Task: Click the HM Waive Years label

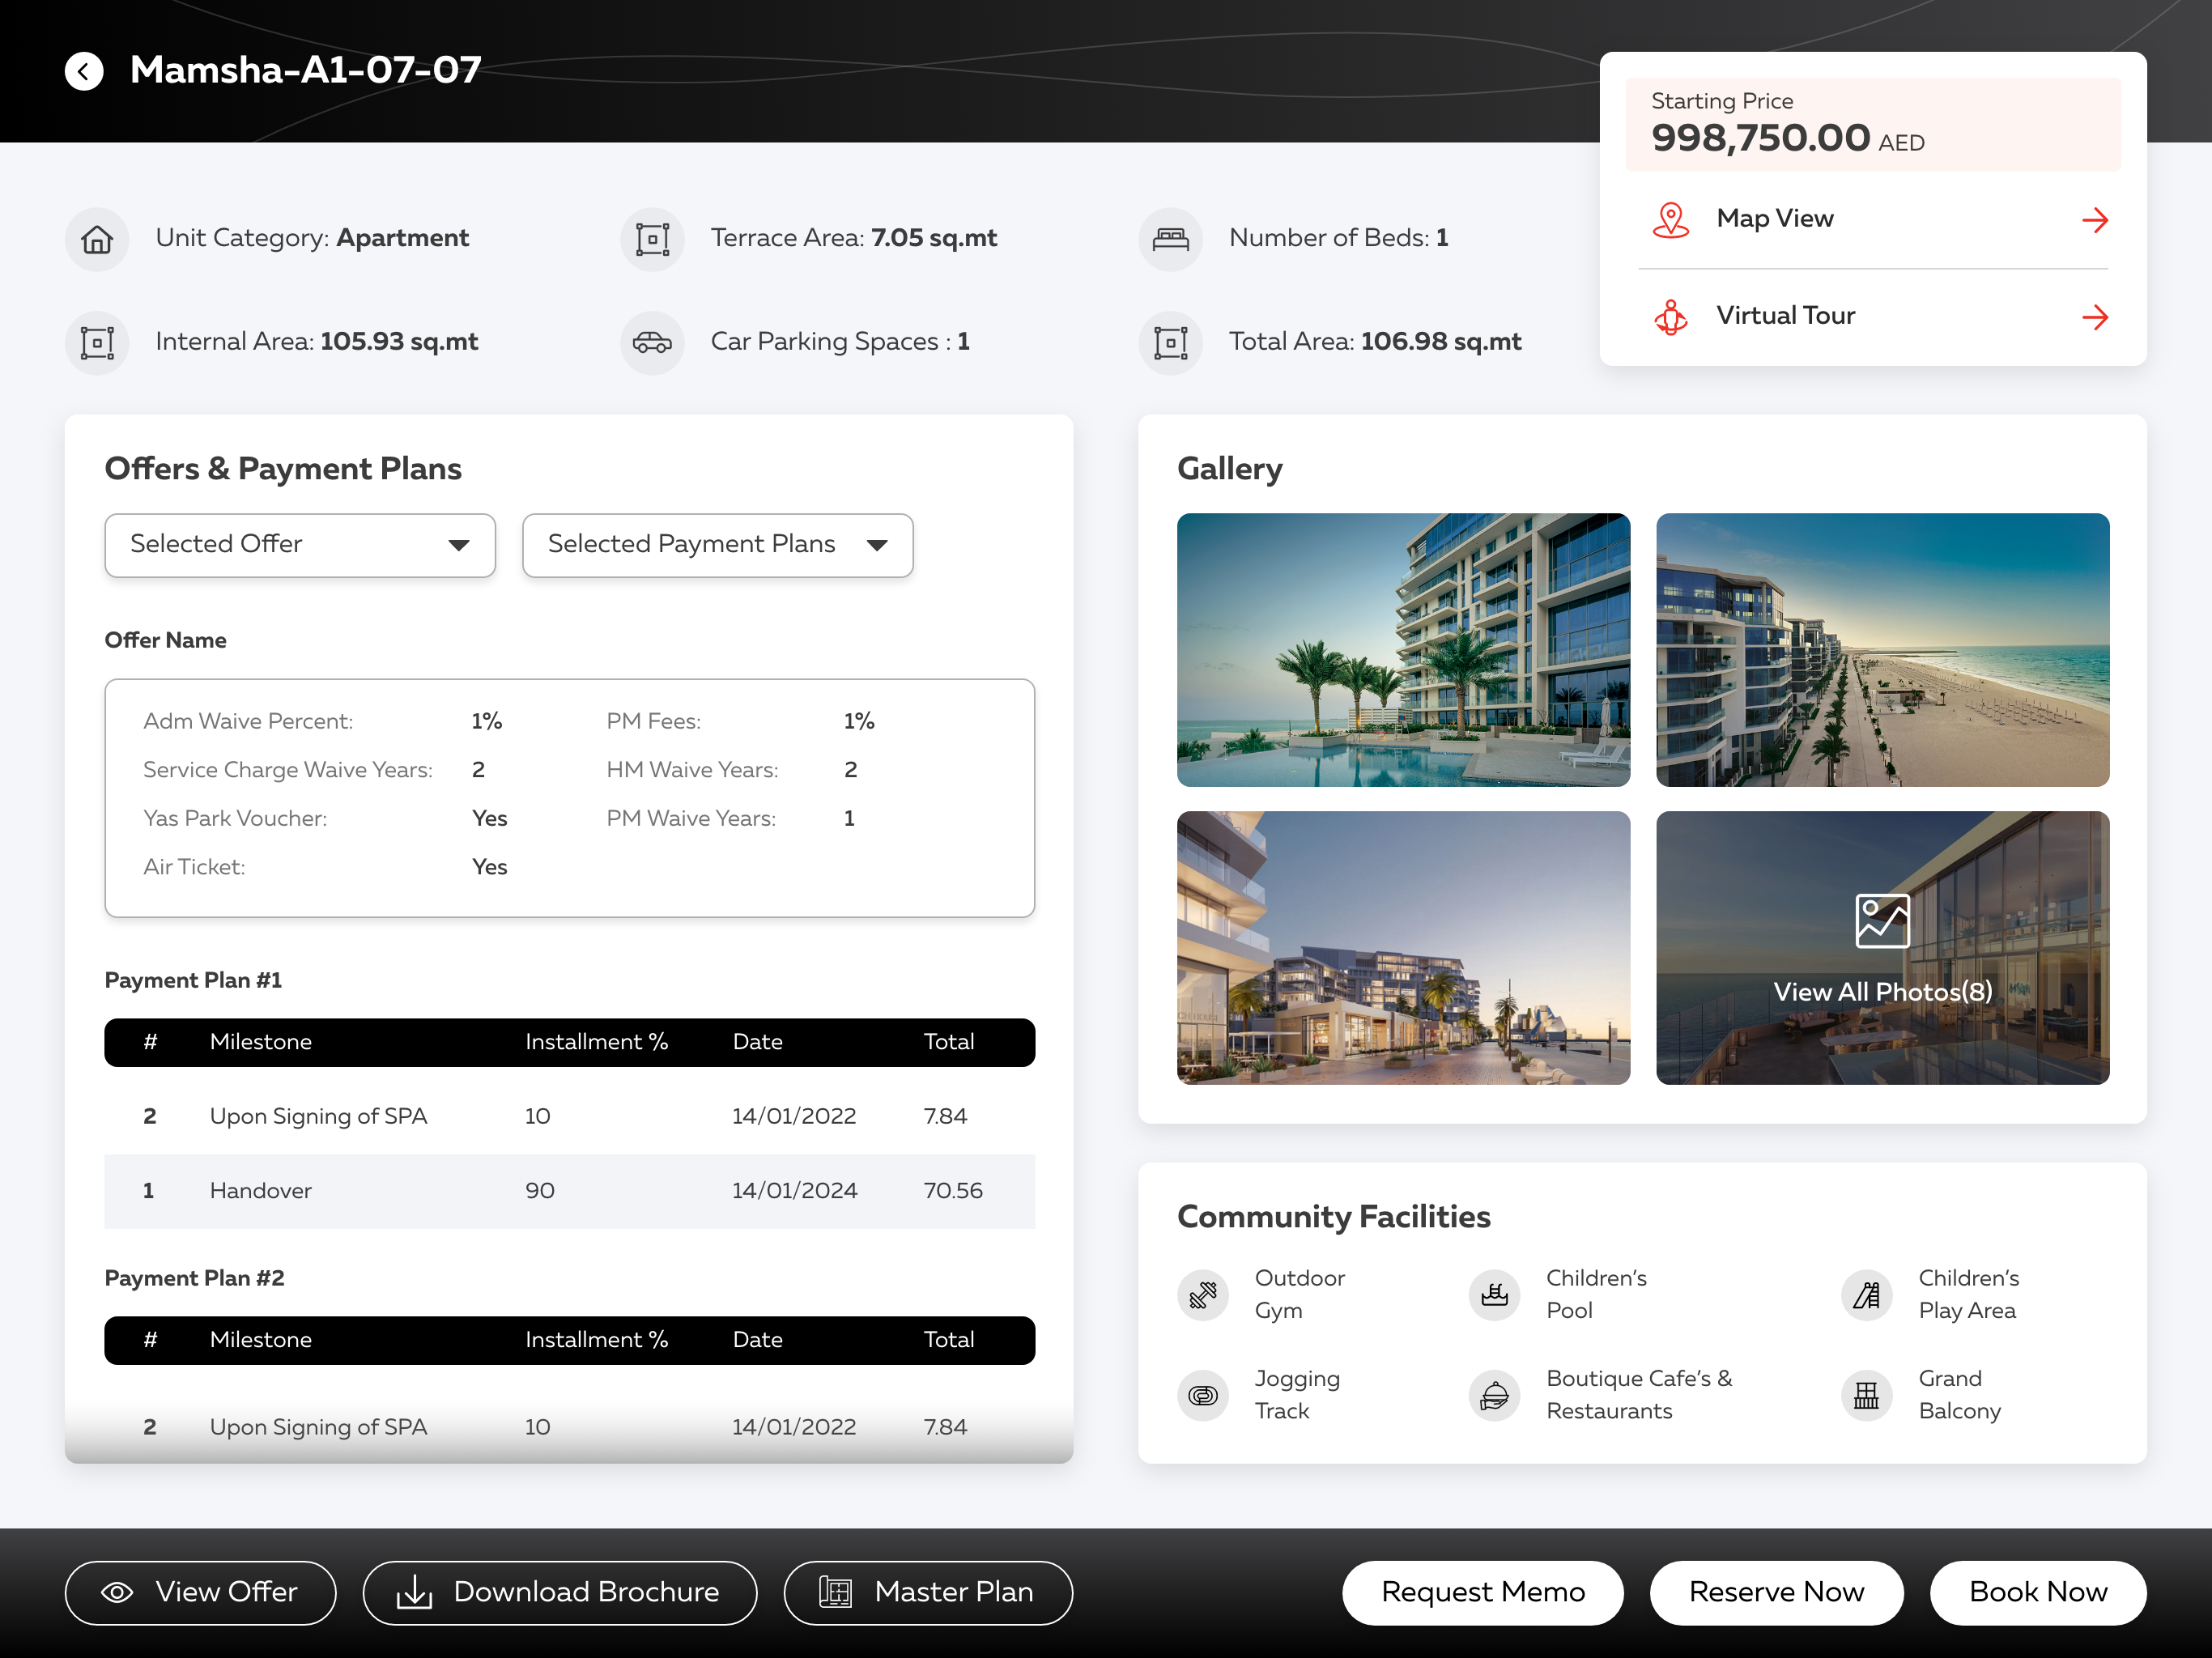Action: click(x=692, y=770)
